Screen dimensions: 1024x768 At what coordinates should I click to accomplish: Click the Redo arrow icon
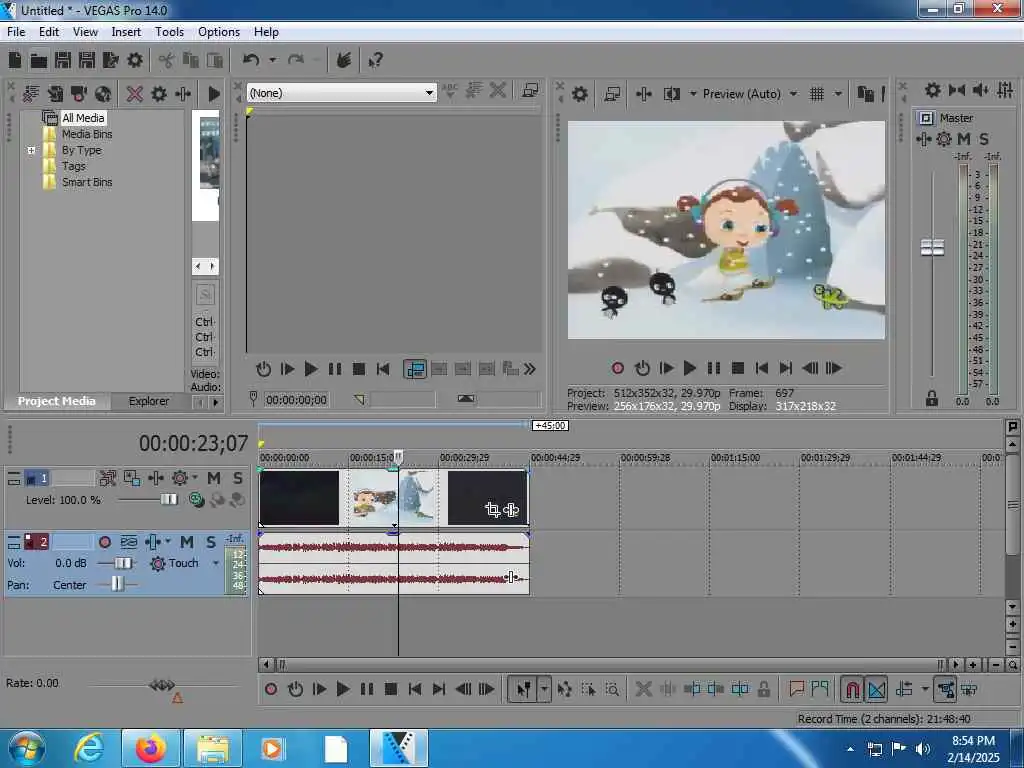(x=296, y=60)
